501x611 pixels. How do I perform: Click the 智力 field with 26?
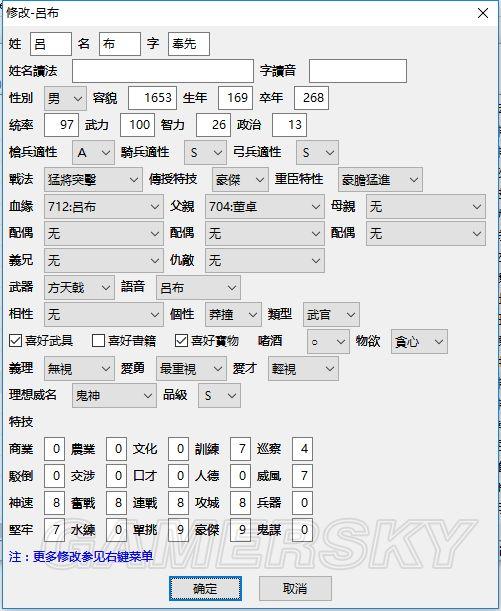point(213,125)
